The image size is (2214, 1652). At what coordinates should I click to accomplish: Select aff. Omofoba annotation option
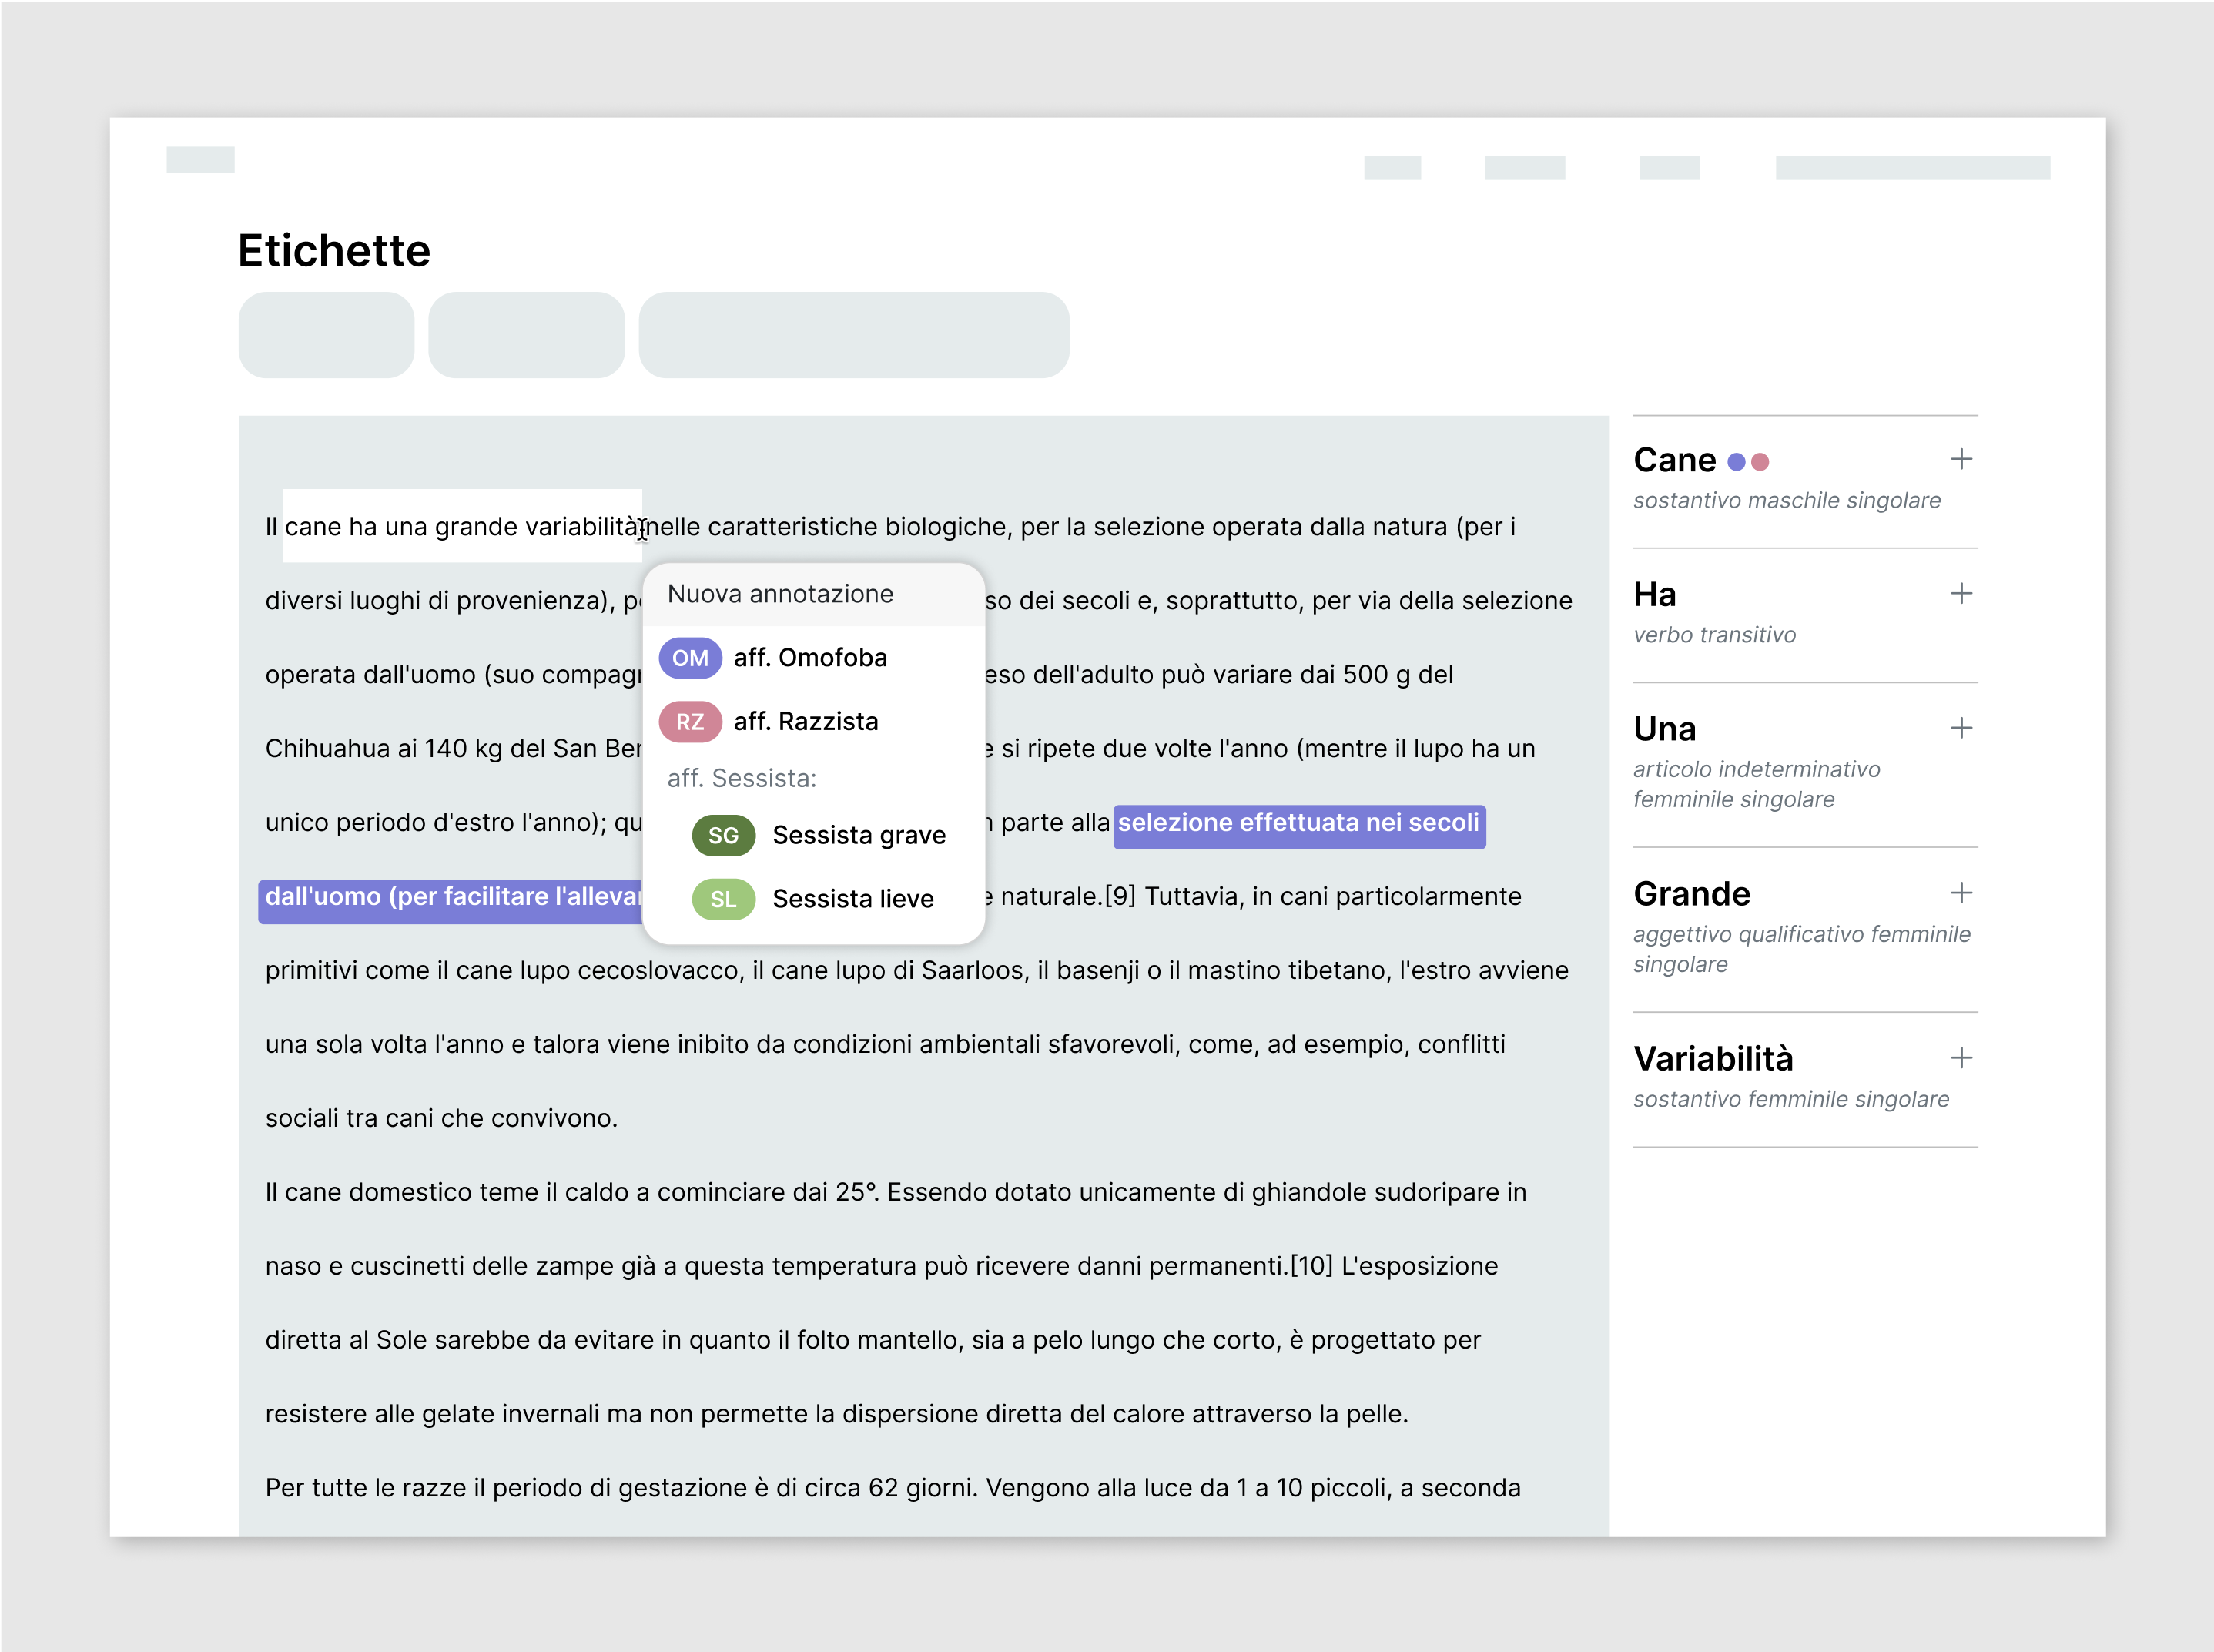coord(810,658)
